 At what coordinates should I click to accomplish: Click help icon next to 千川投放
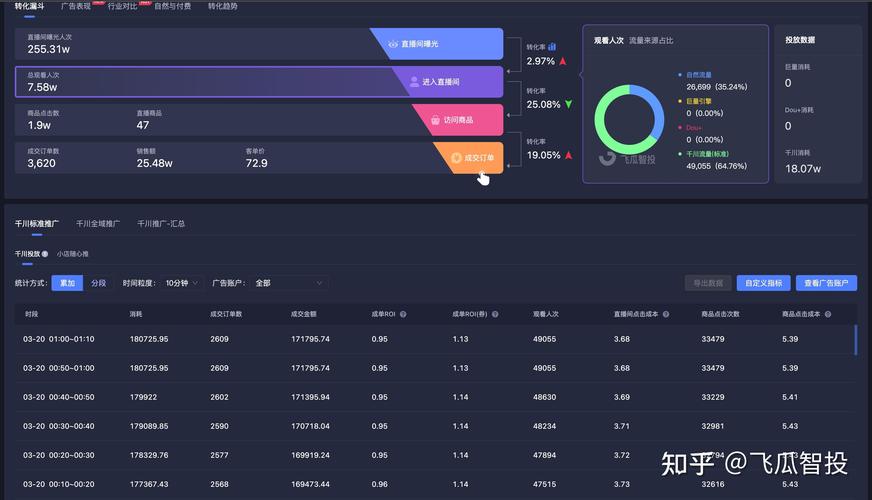[x=45, y=254]
